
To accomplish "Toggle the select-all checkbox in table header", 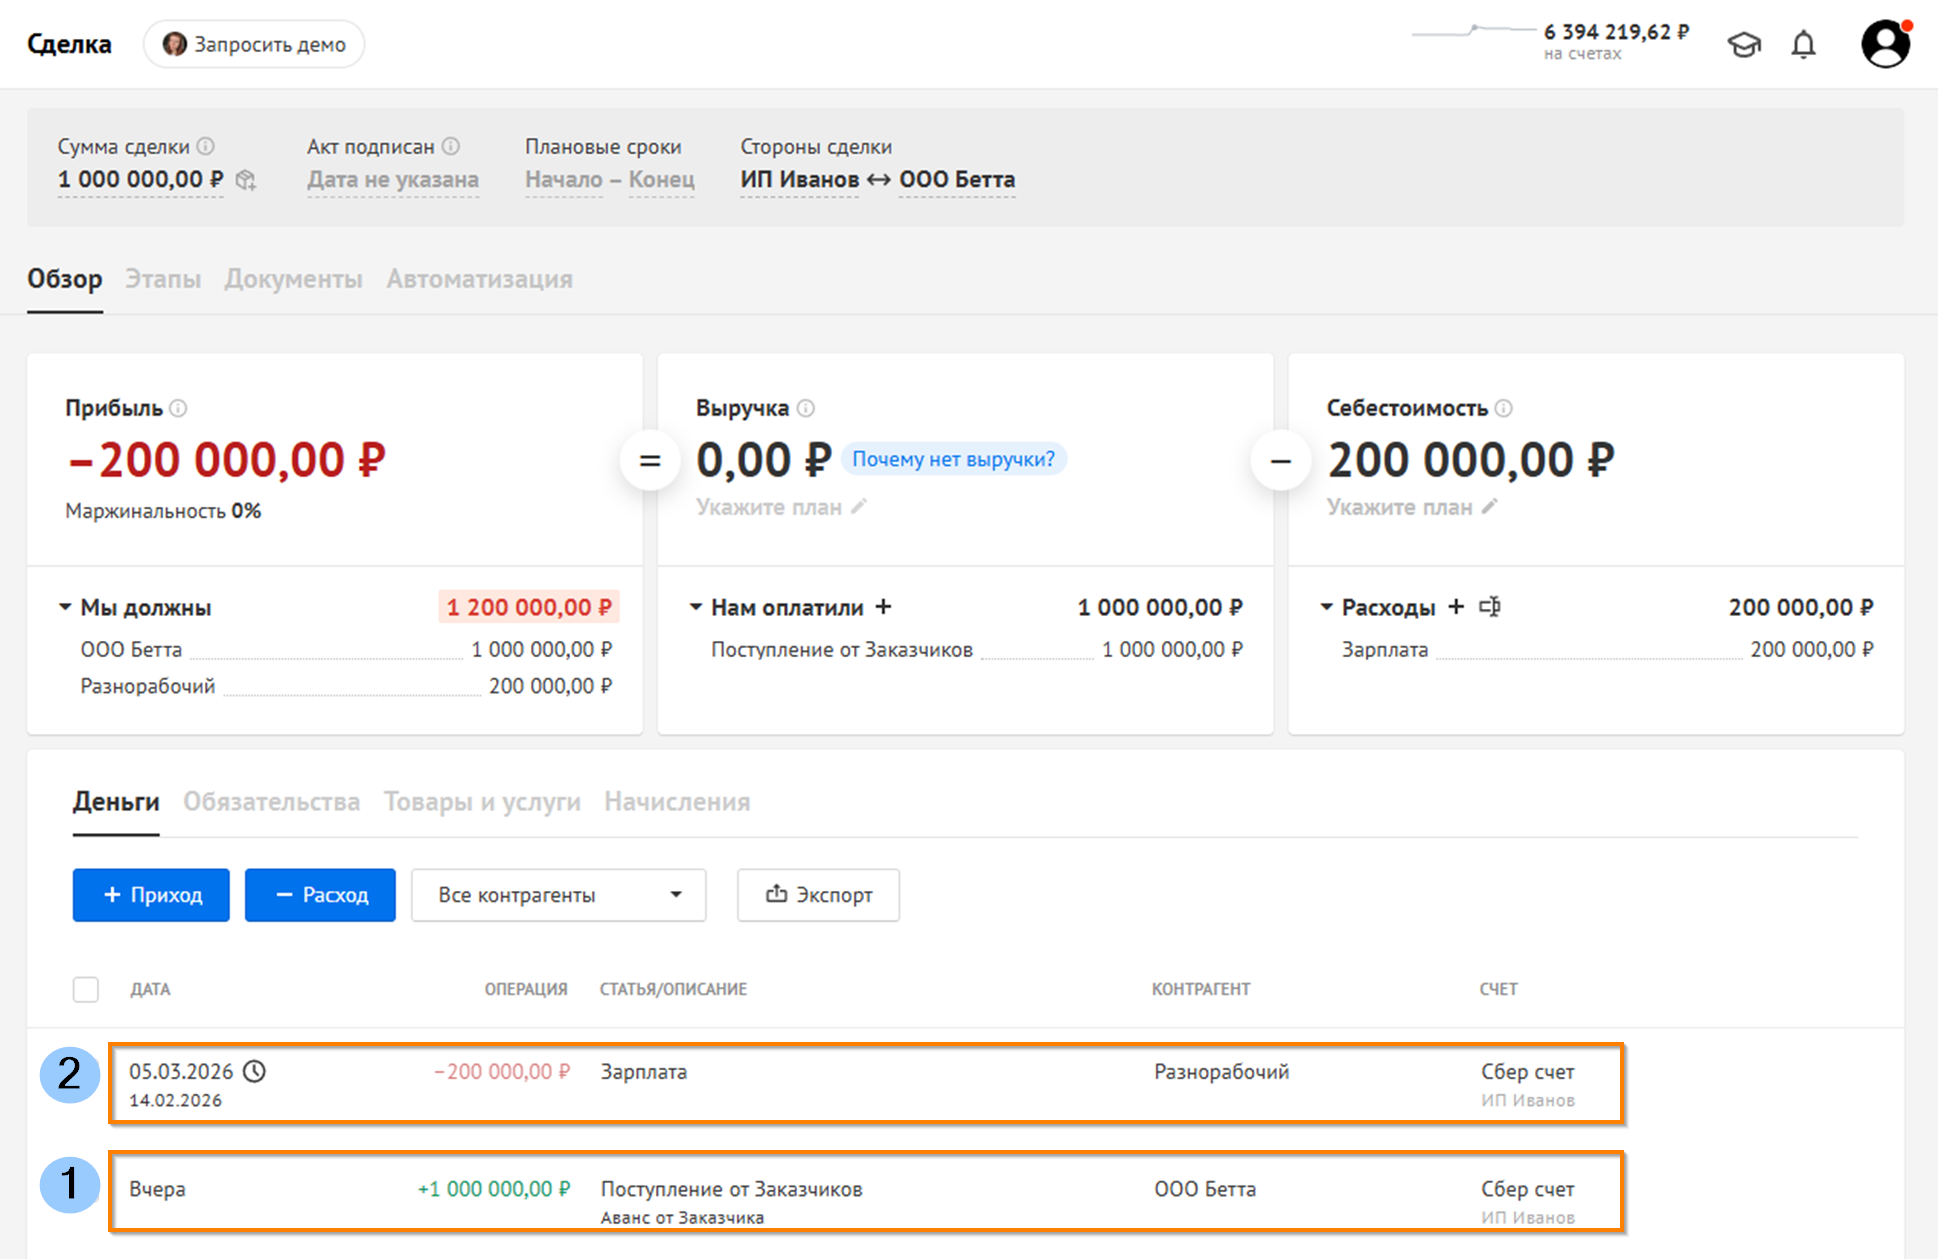I will point(86,989).
